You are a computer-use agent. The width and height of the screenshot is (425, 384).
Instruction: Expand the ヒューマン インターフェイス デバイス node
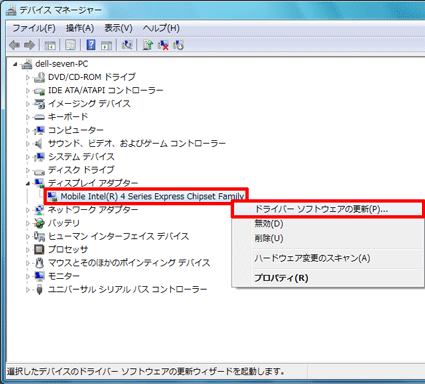tap(28, 236)
